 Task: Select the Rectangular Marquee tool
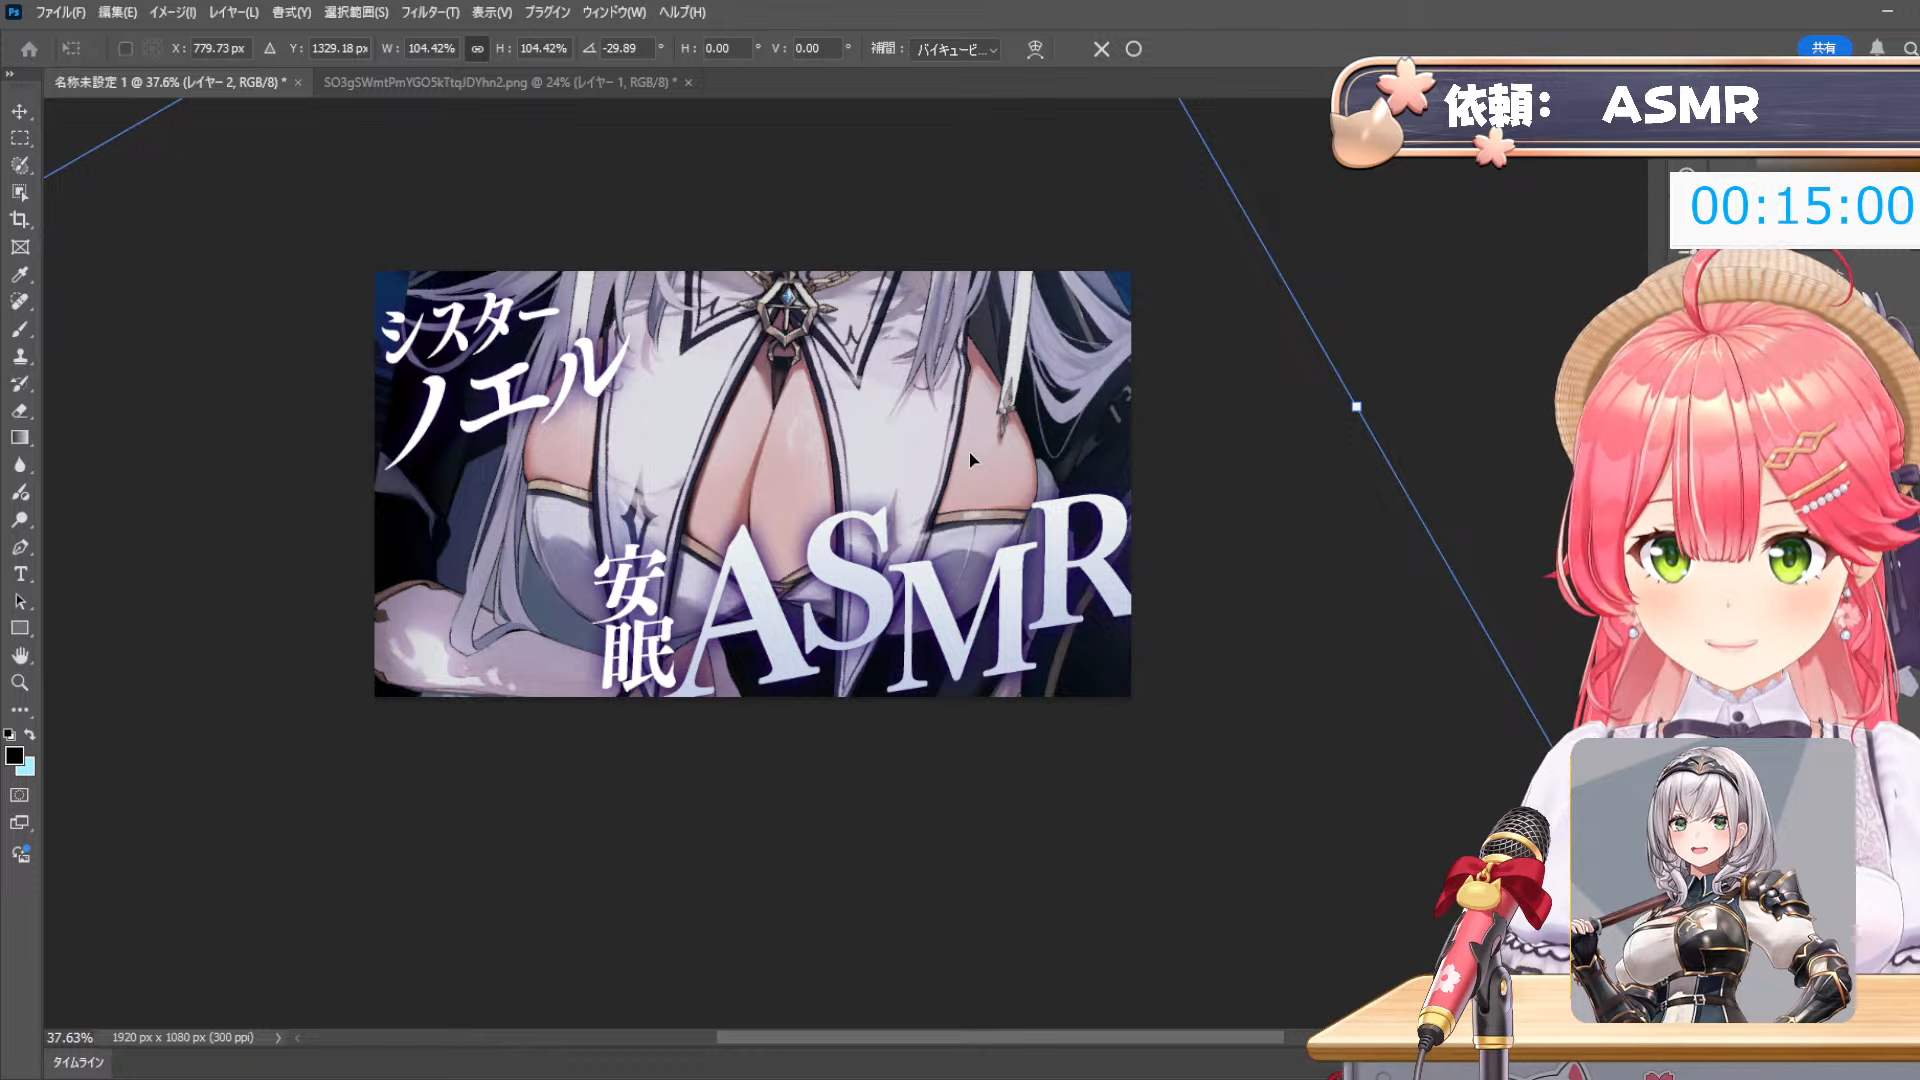(20, 138)
